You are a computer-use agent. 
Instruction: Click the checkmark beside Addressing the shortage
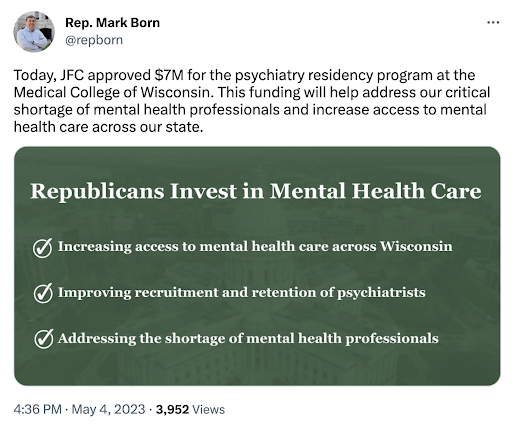[x=44, y=339]
